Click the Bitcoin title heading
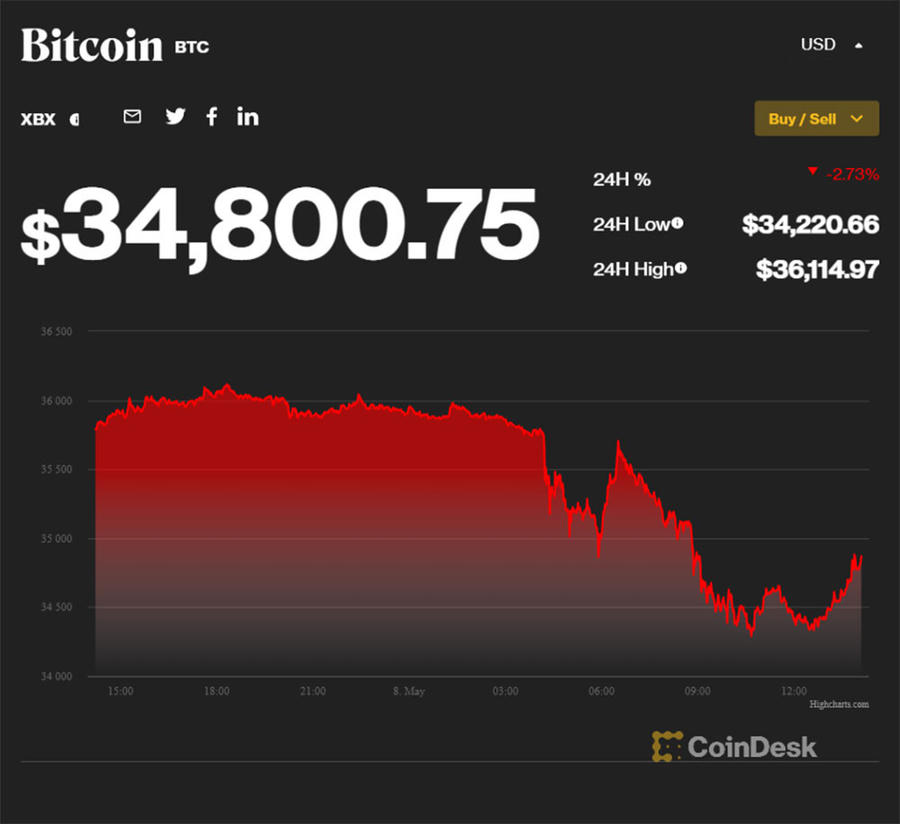Image resolution: width=900 pixels, height=824 pixels. pos(90,46)
